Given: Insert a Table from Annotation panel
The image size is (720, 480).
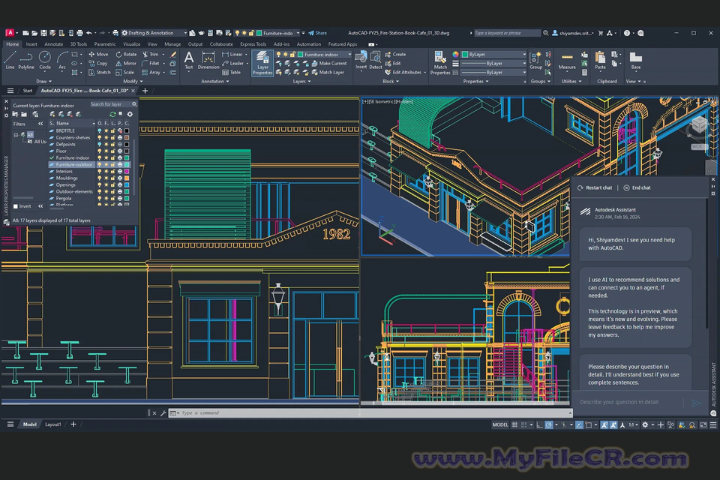Looking at the screenshot, I should tap(231, 72).
